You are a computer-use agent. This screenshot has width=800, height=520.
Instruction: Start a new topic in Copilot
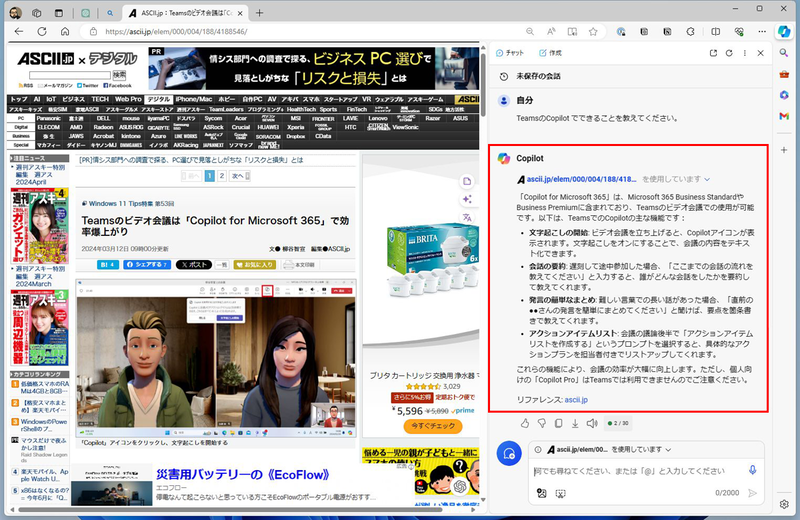coord(509,453)
